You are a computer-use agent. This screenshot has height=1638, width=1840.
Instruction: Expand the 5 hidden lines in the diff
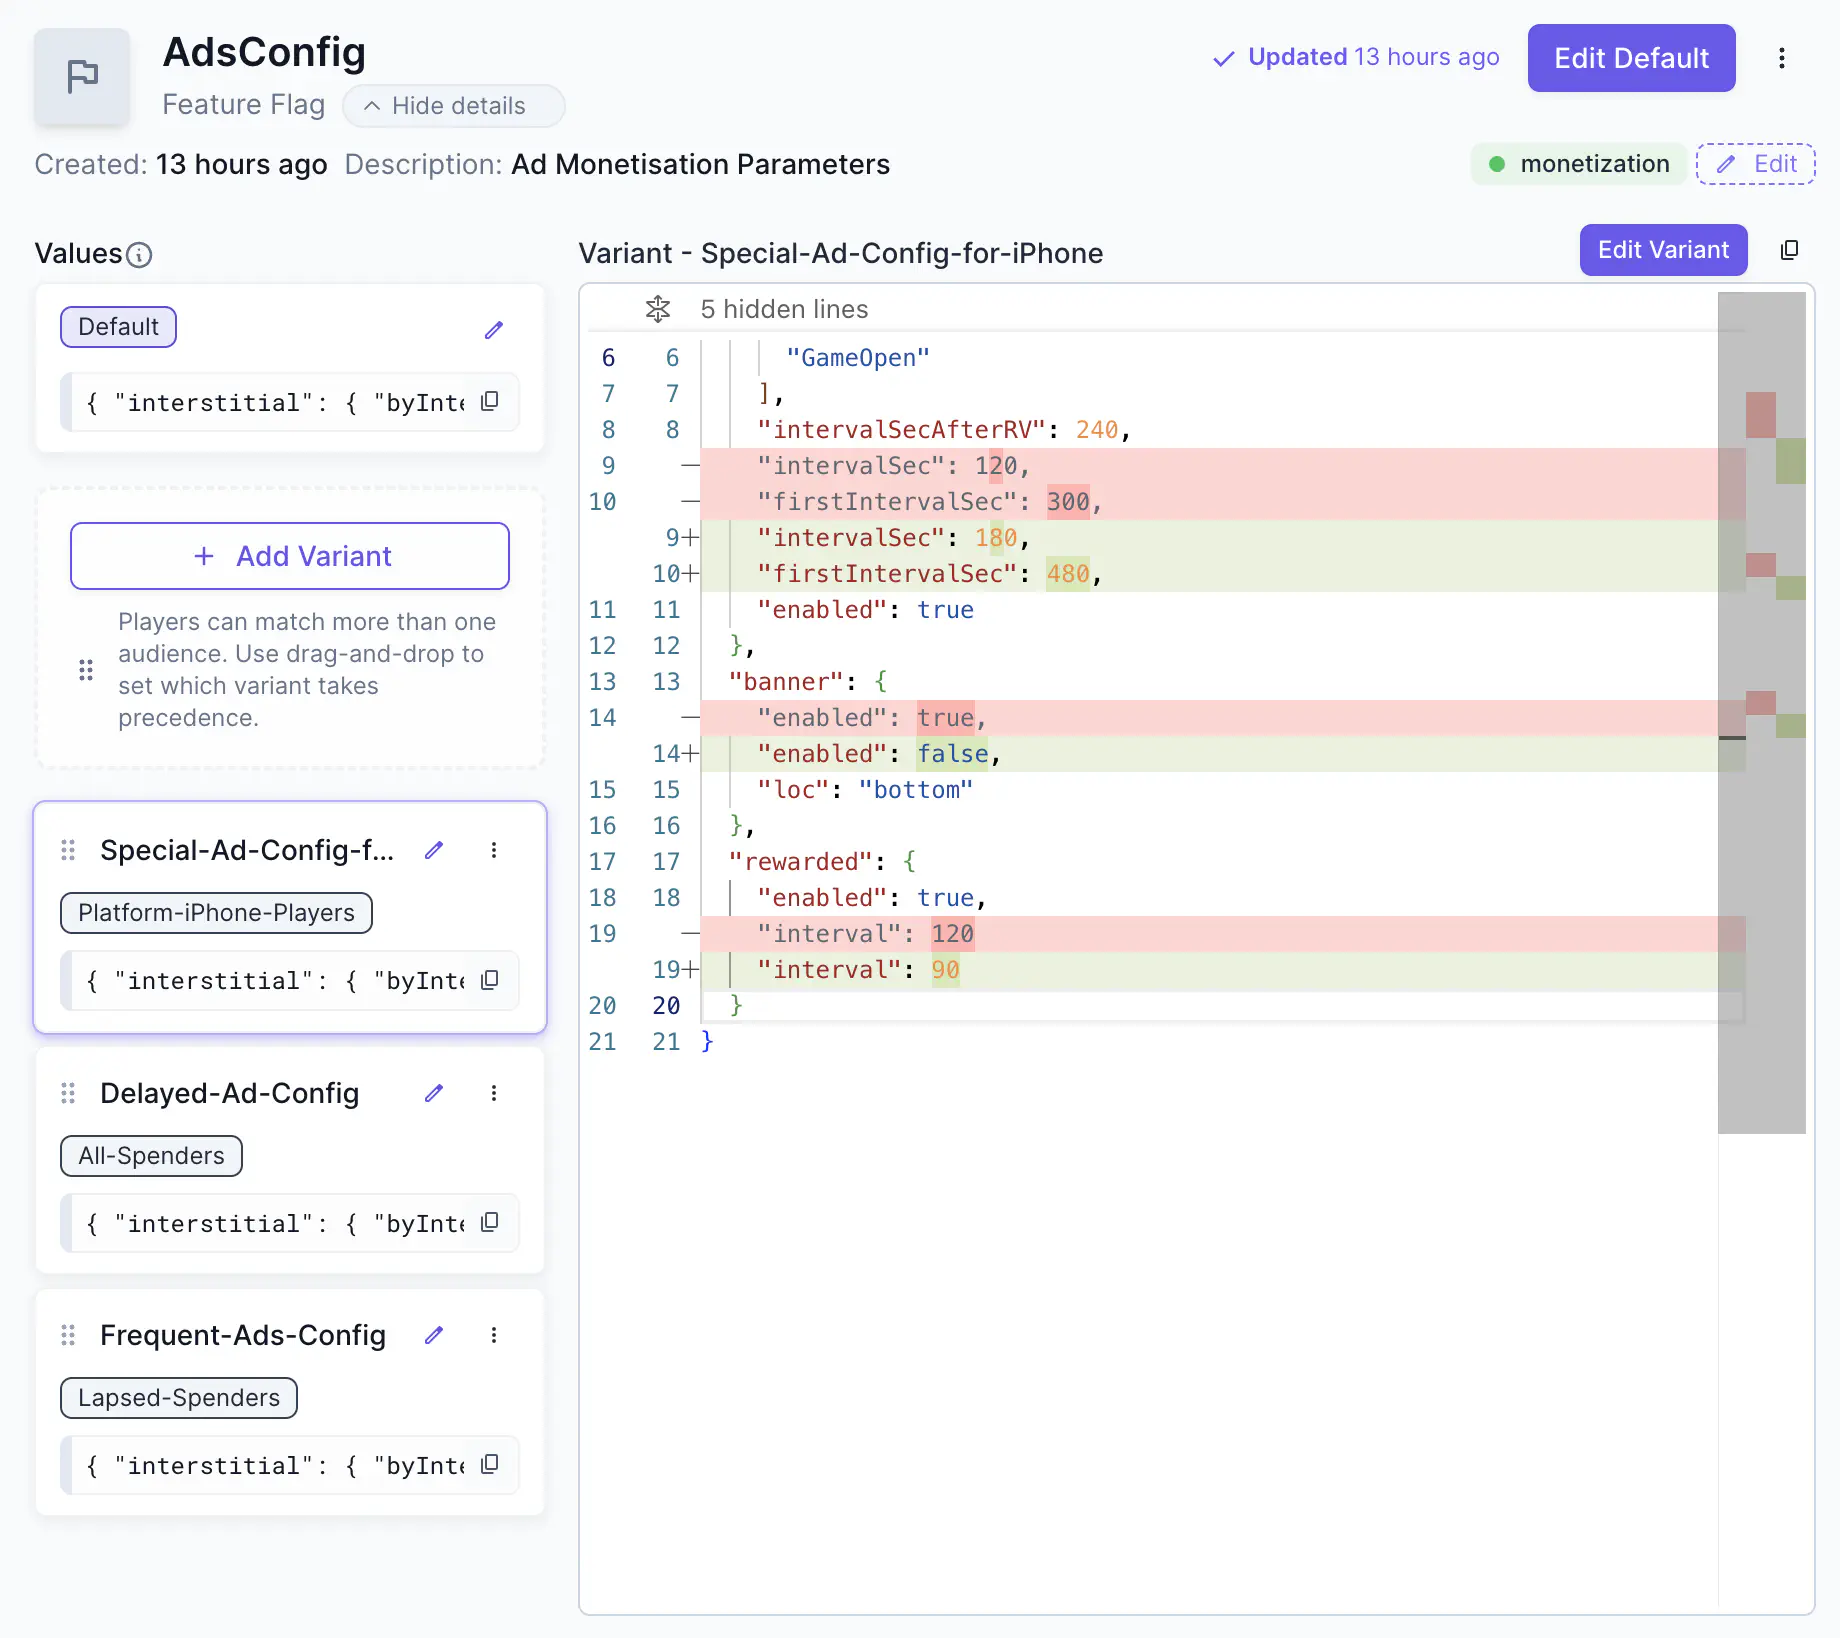(x=658, y=309)
